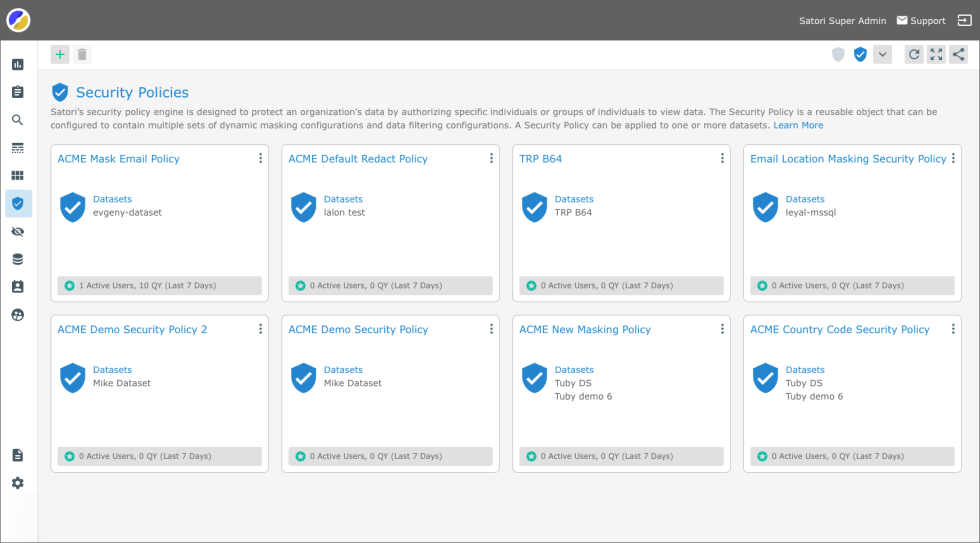Open options menu for Email Location Masking card
Viewport: 980px width, 543px height.
(x=953, y=159)
